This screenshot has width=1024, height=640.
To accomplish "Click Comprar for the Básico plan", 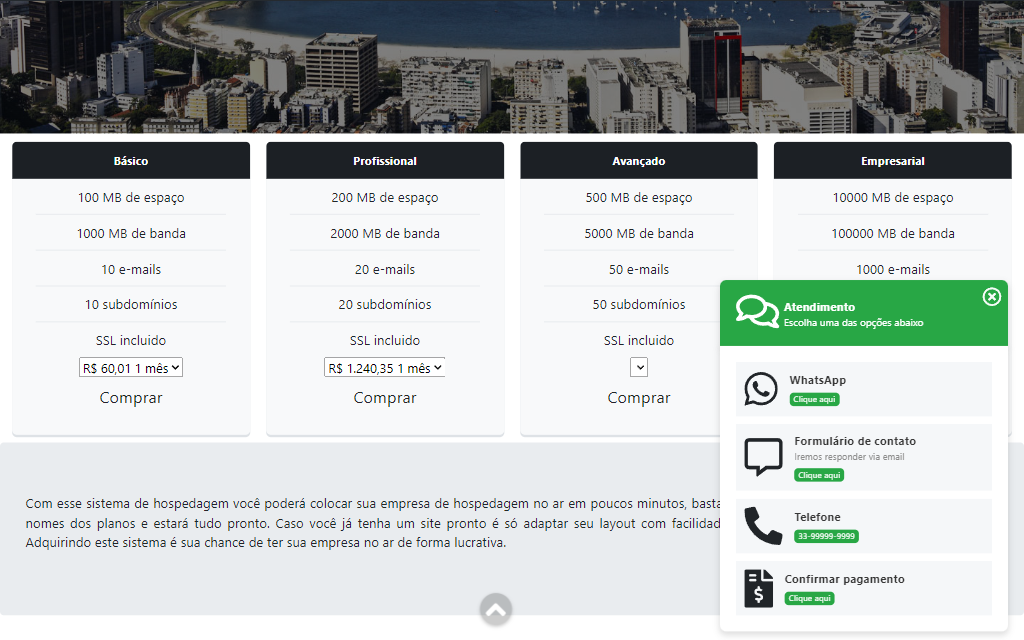I will [x=131, y=398].
